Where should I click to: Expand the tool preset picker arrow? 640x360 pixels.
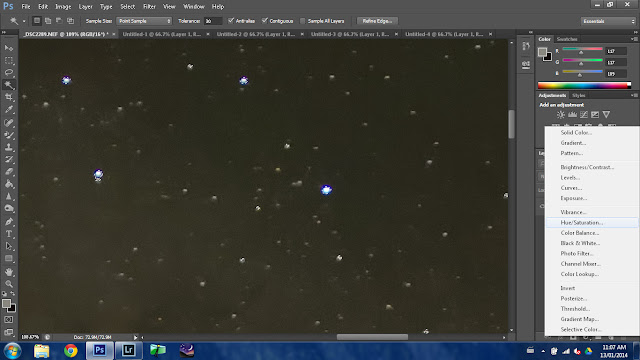24,21
